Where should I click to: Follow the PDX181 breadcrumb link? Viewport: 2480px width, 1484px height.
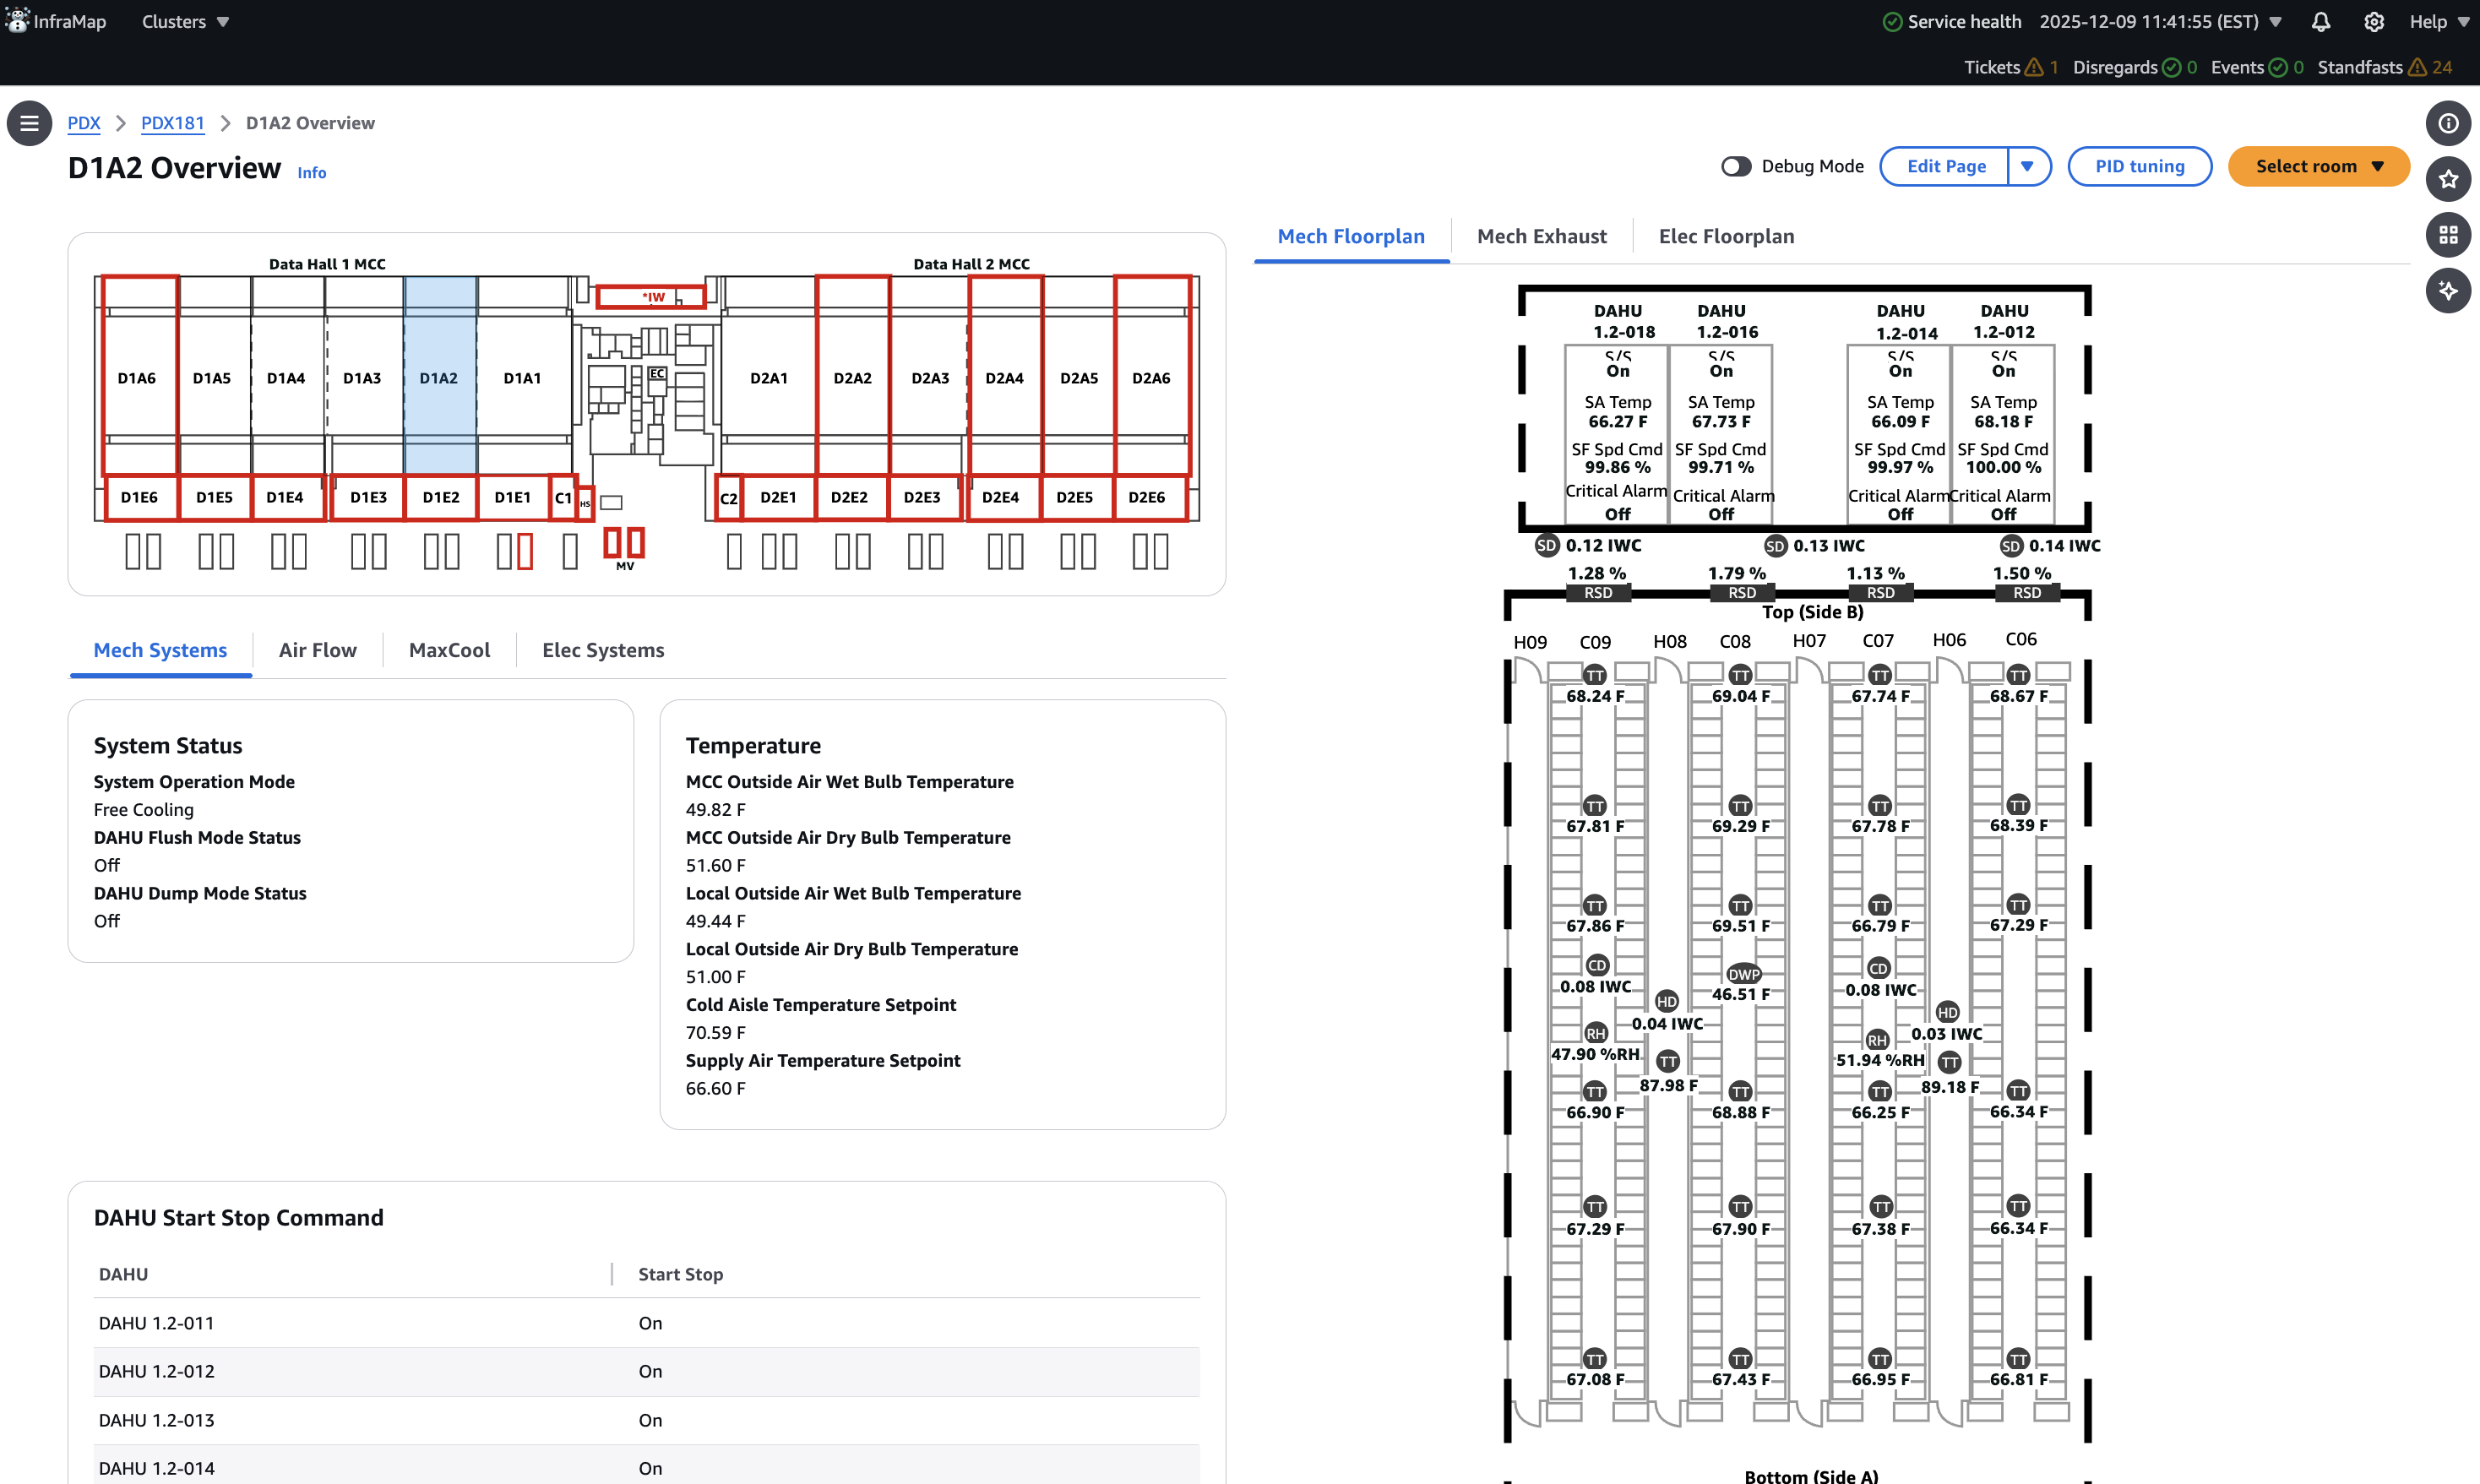tap(172, 123)
